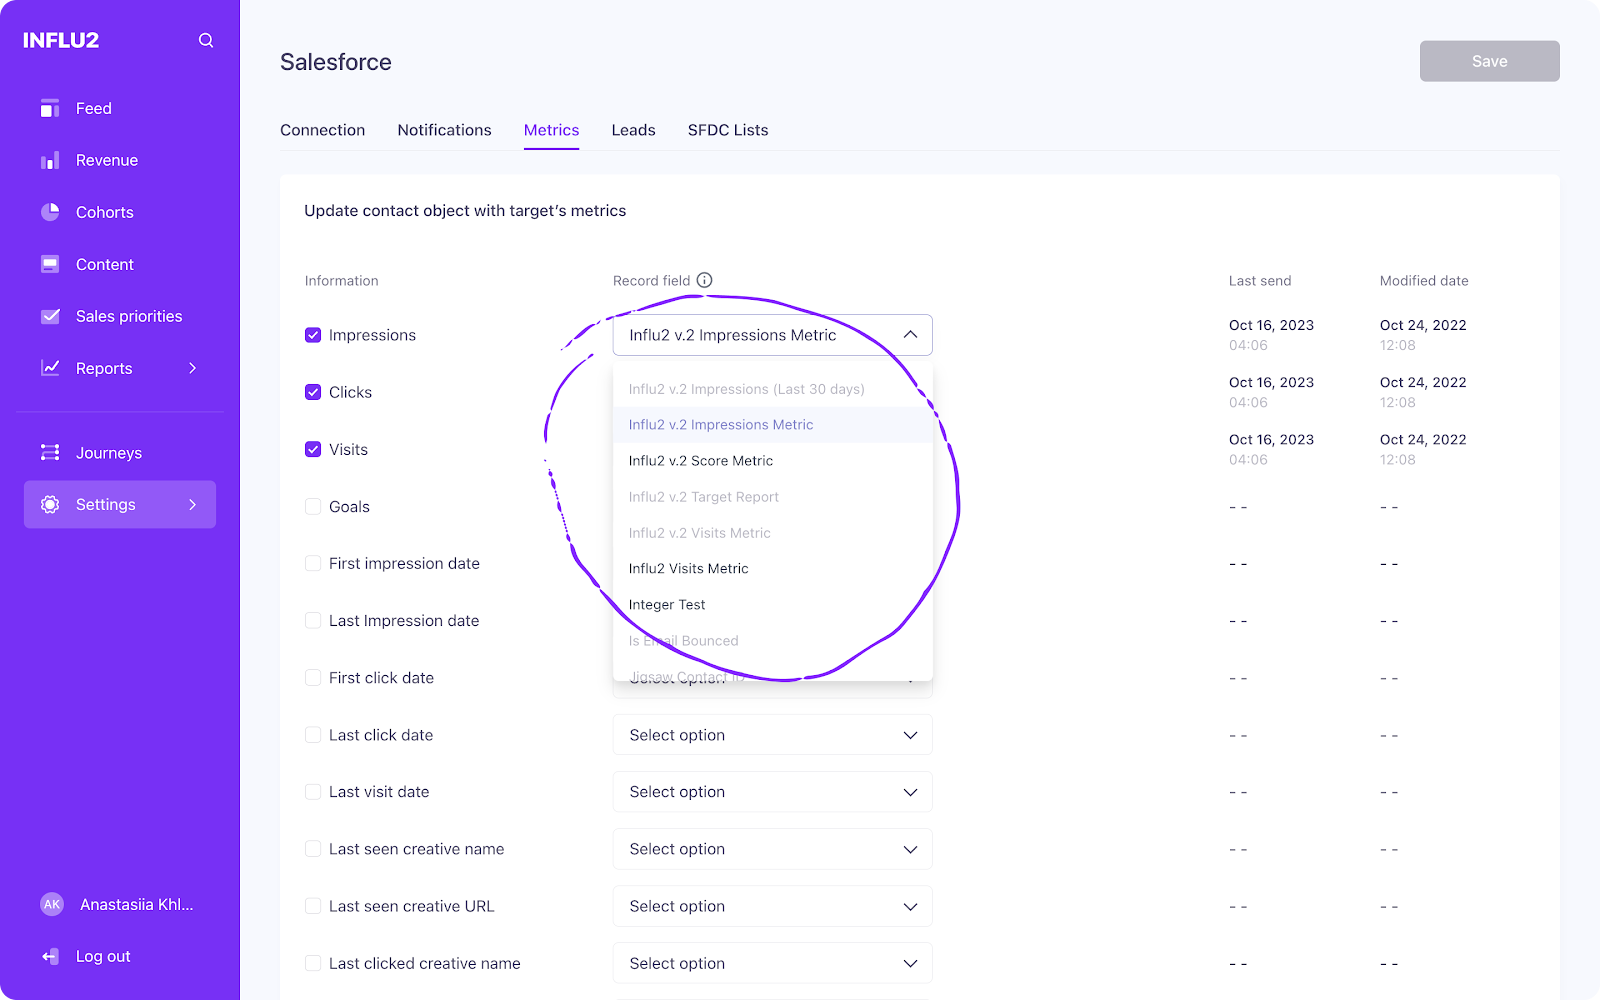
Task: Click the Salesforce page heading
Action: 336,62
